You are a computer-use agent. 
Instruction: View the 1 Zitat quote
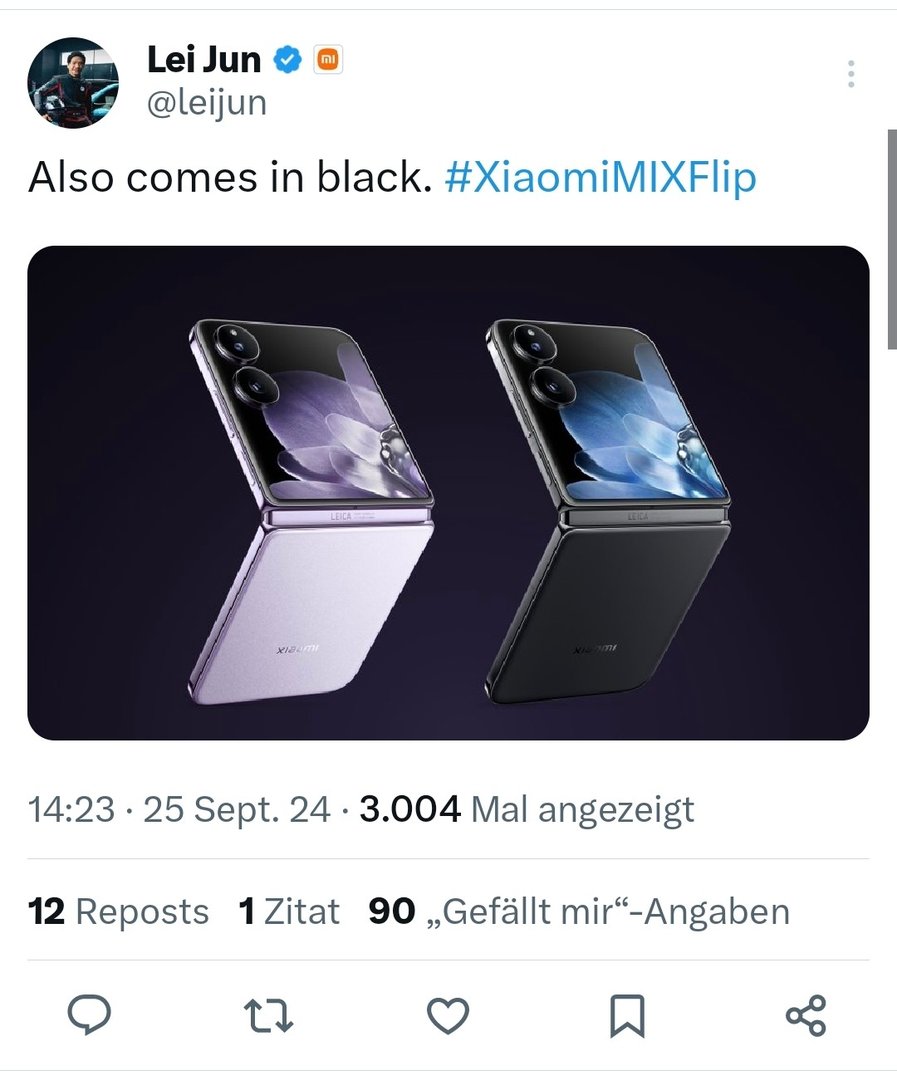(x=289, y=911)
